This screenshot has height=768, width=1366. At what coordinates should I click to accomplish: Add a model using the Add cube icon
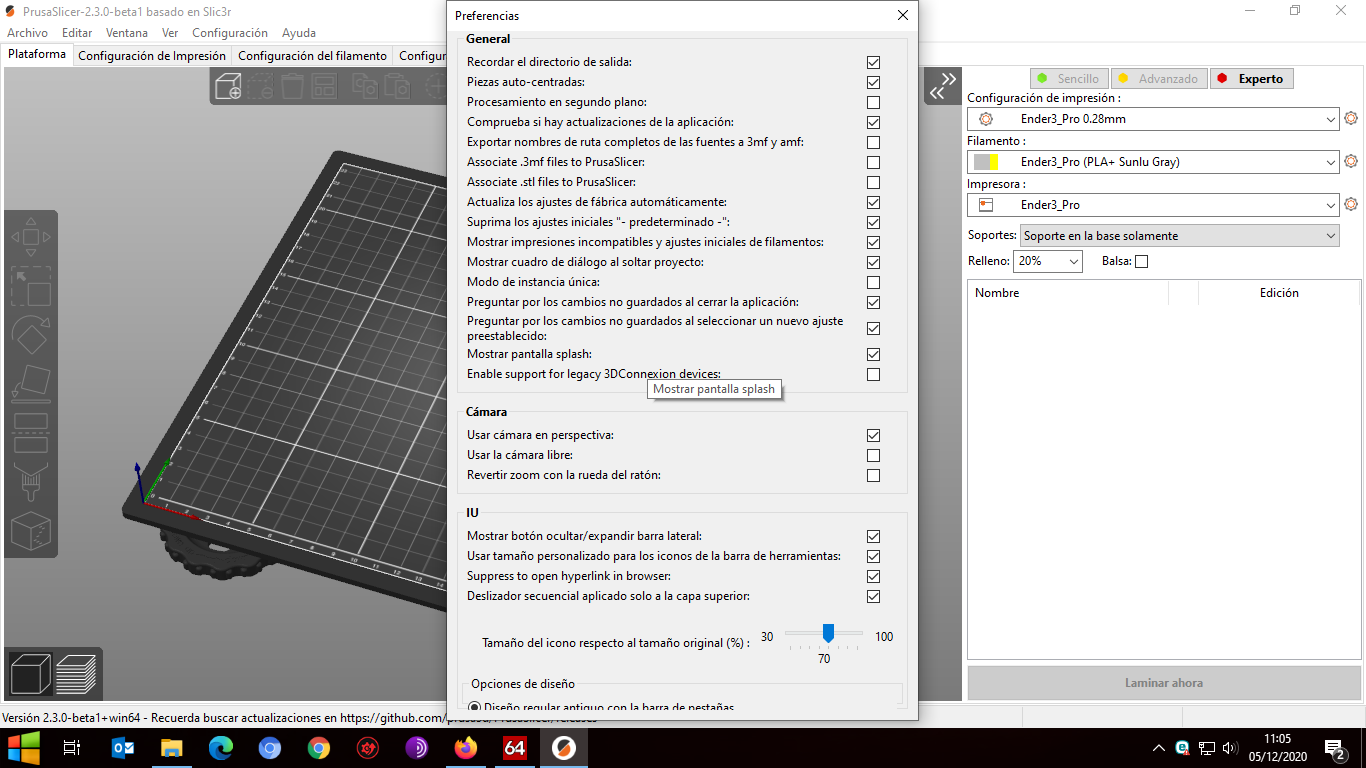(229, 86)
